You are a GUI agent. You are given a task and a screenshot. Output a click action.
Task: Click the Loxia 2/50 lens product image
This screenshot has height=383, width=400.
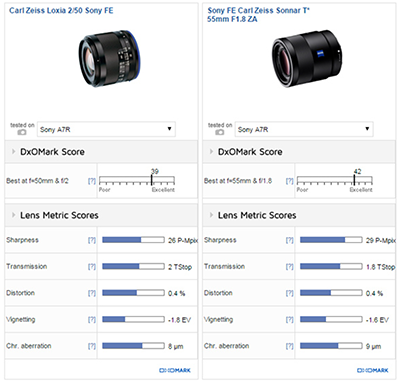pyautogui.click(x=109, y=58)
